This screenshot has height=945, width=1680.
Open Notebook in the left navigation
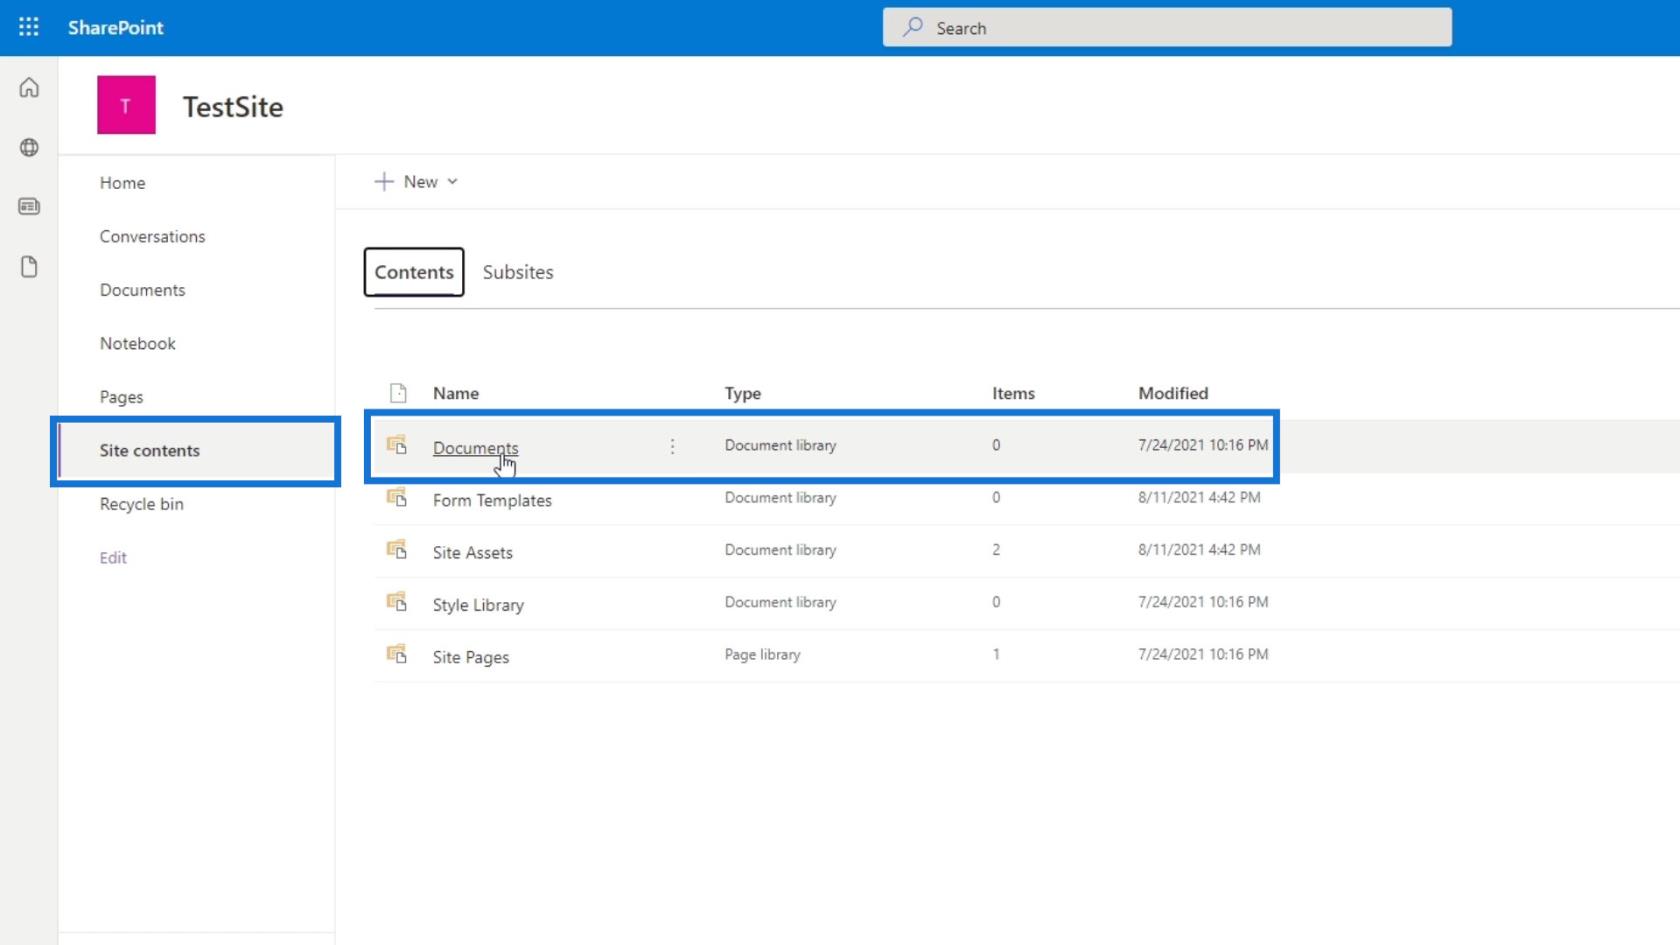click(x=137, y=344)
